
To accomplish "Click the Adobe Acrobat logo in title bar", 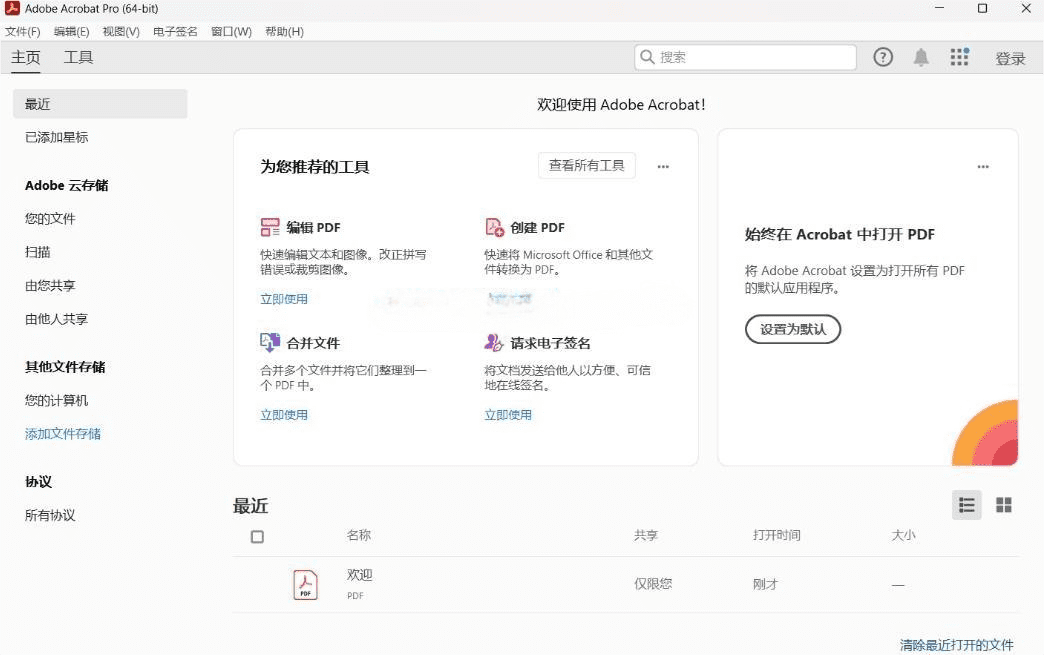I will 12,9.
